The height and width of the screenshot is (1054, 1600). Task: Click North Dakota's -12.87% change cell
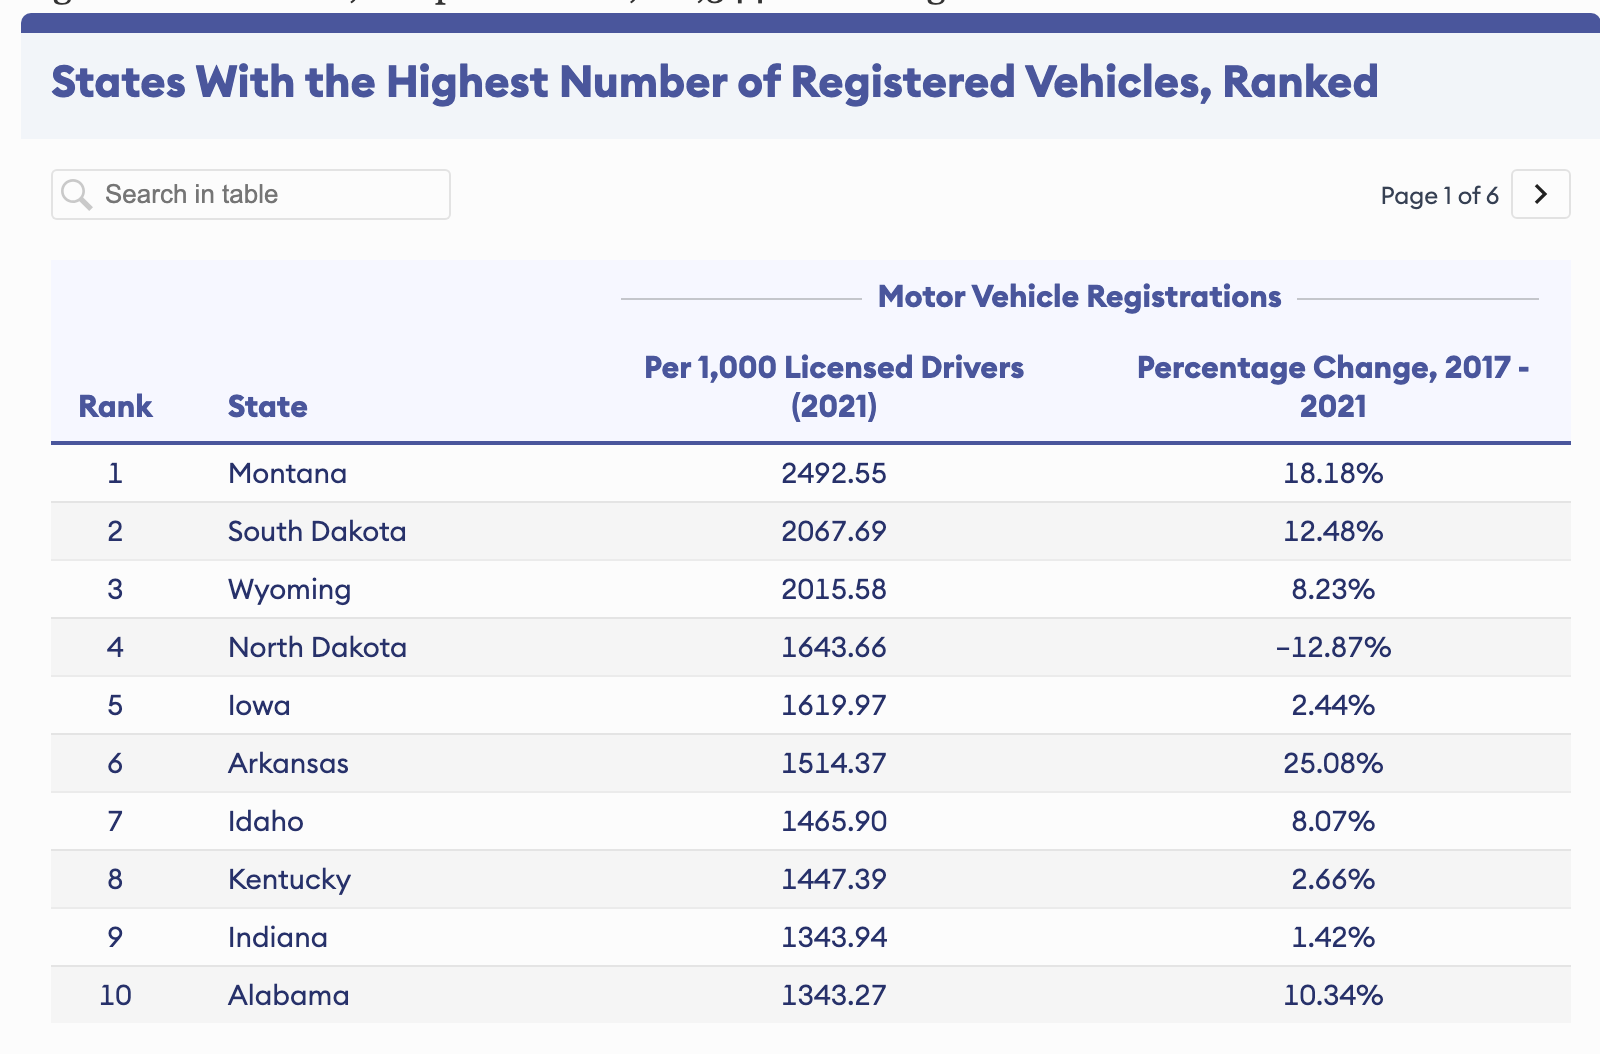1333,647
